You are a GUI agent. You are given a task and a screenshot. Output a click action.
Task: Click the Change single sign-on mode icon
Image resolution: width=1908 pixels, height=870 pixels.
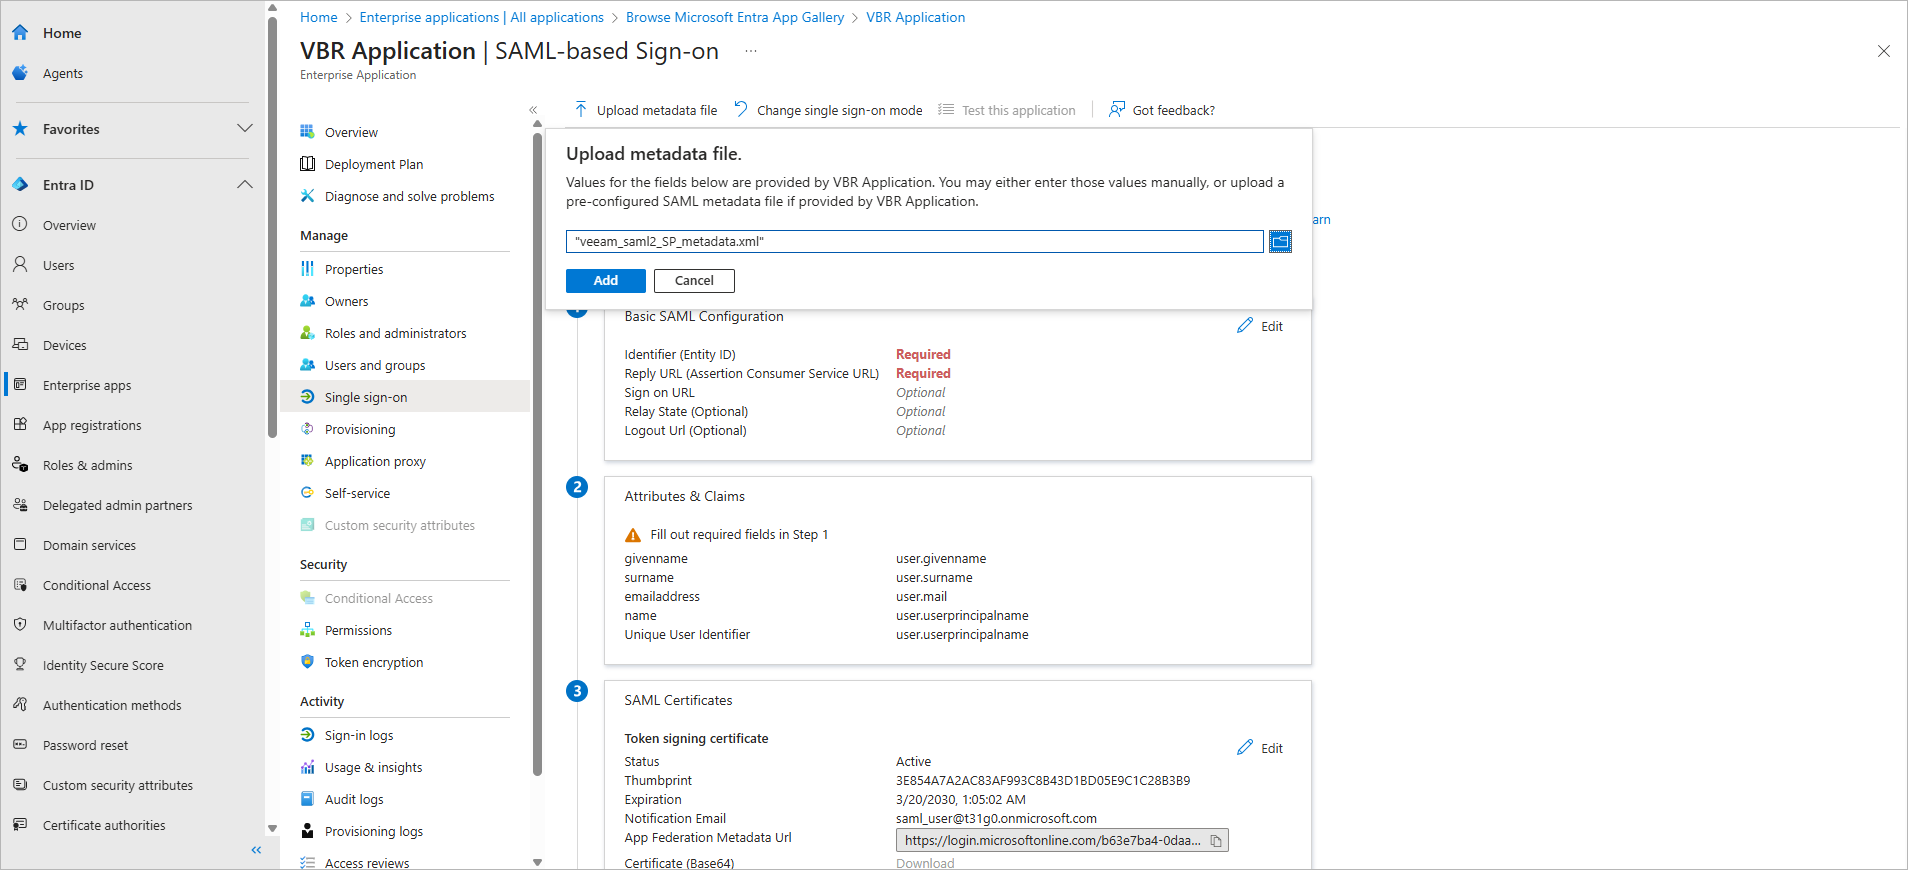pos(741,110)
